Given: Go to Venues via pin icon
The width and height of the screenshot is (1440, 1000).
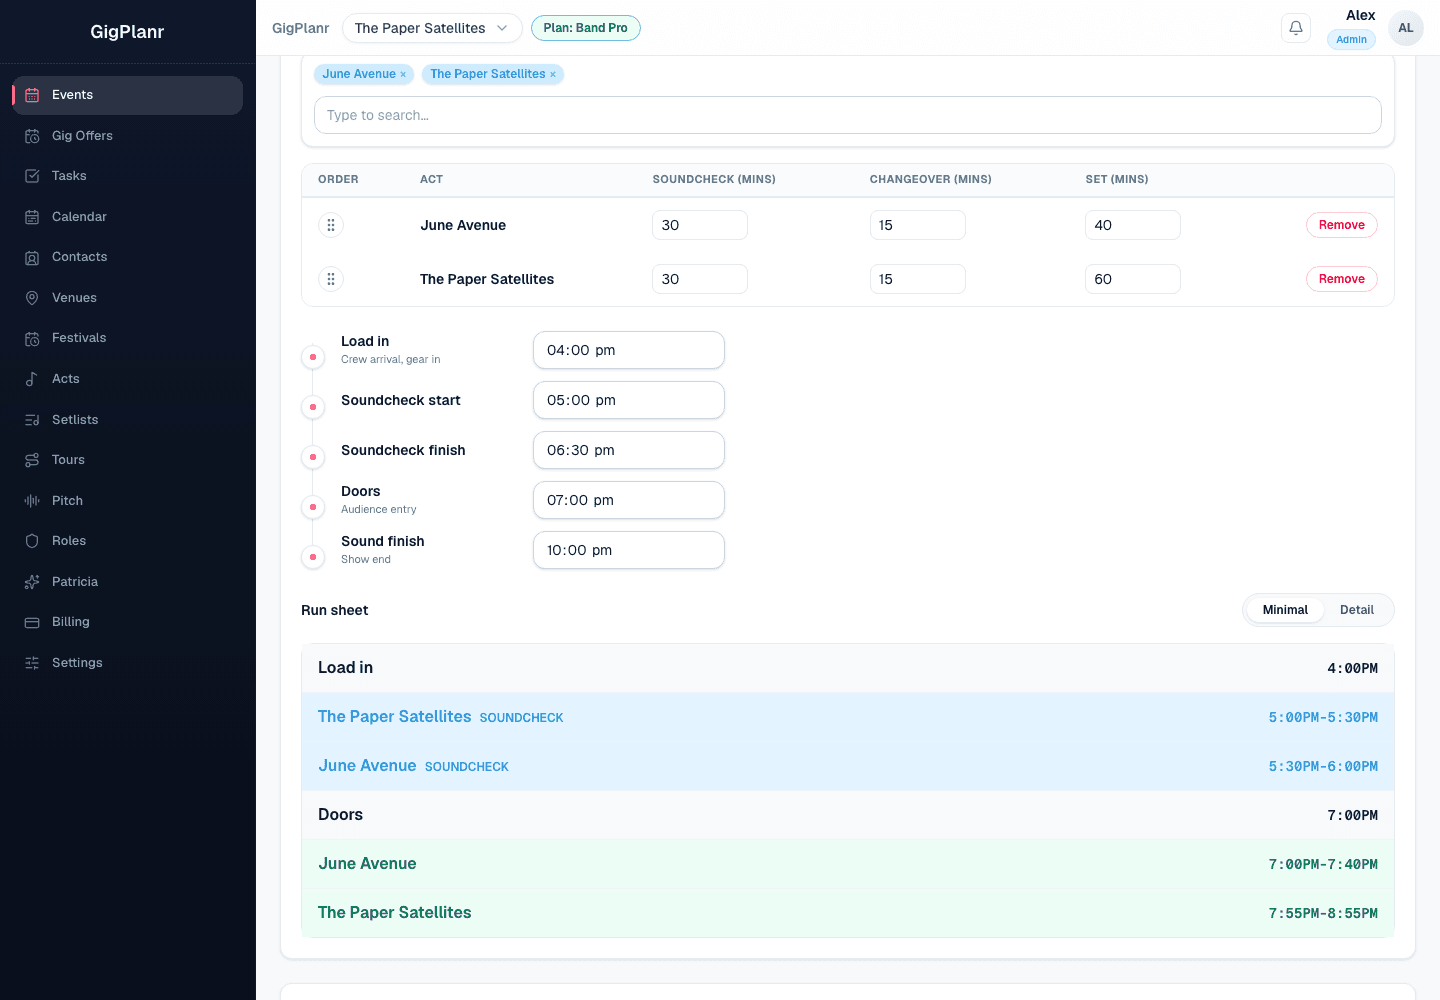Looking at the screenshot, I should pos(32,298).
